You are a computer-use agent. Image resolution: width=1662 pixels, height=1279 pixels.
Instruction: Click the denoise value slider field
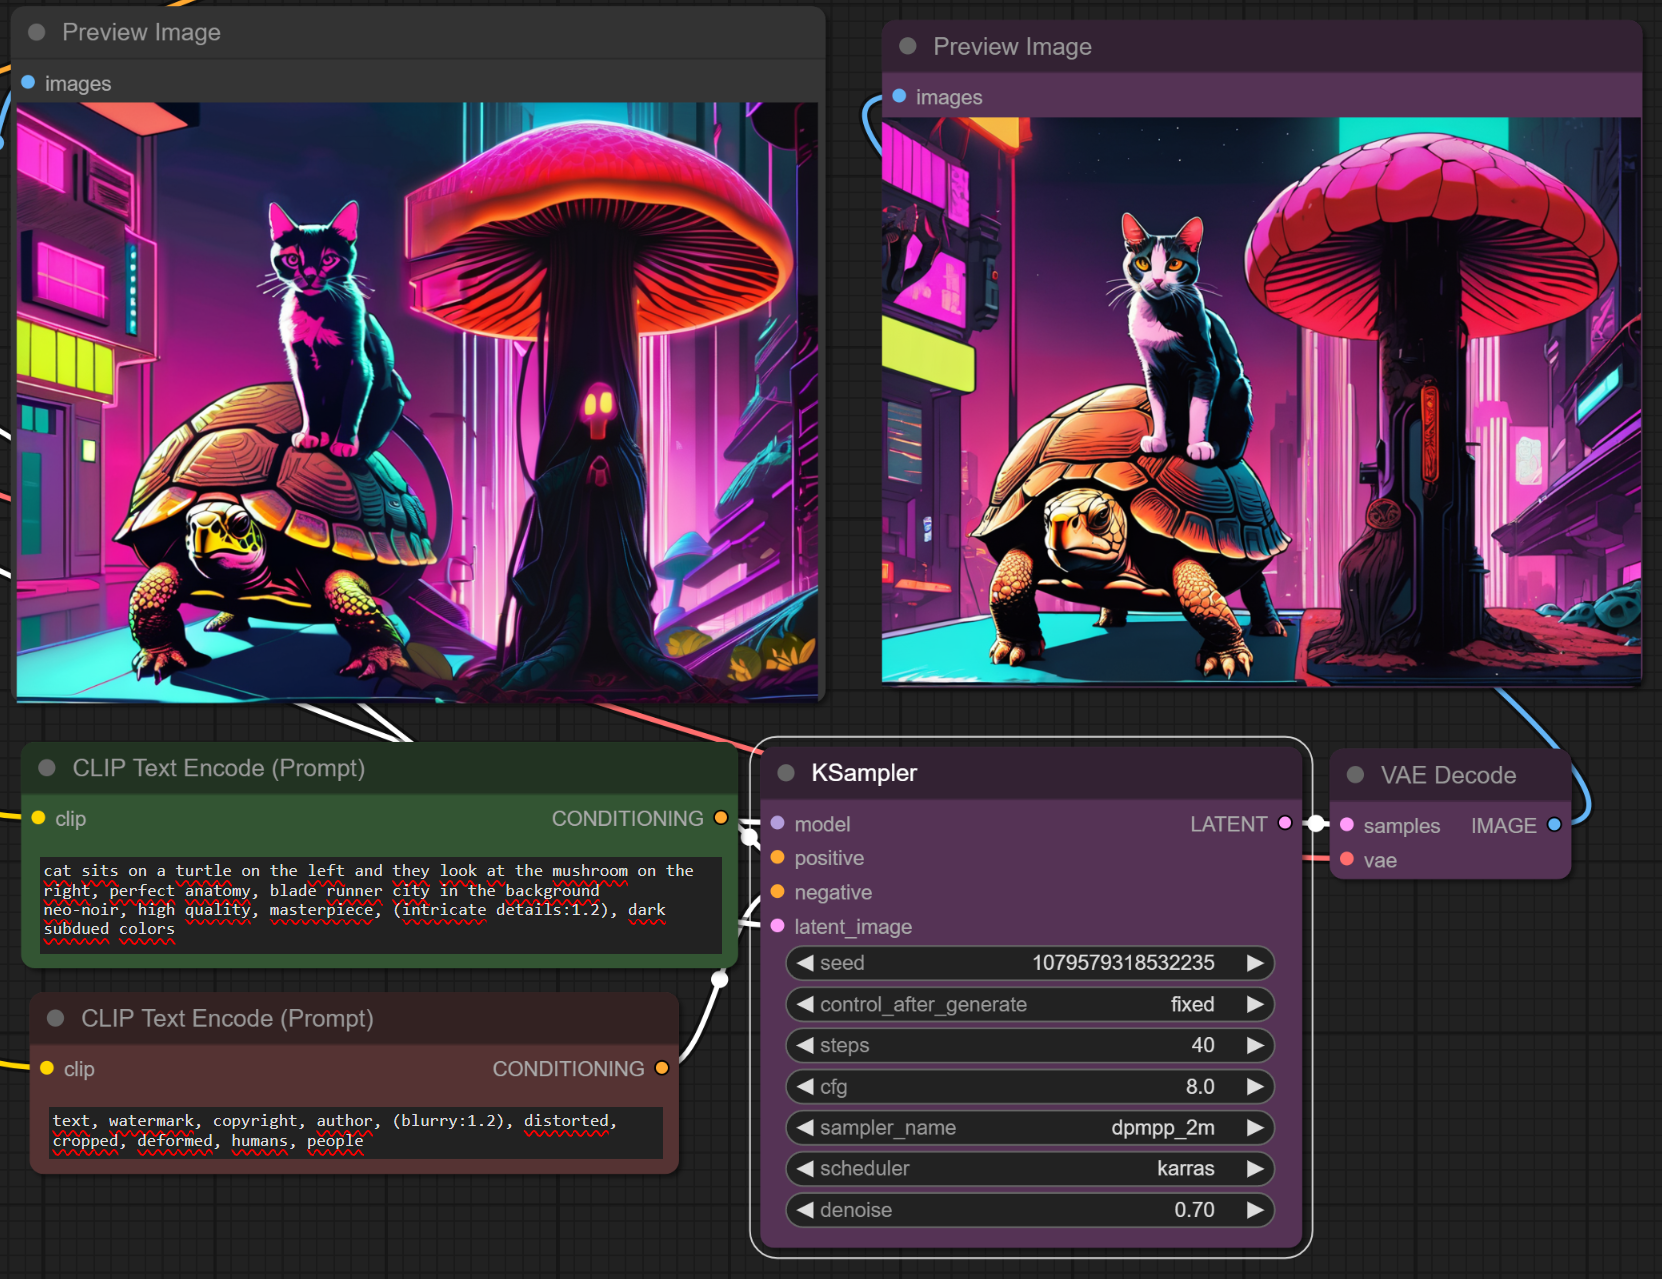point(1030,1210)
